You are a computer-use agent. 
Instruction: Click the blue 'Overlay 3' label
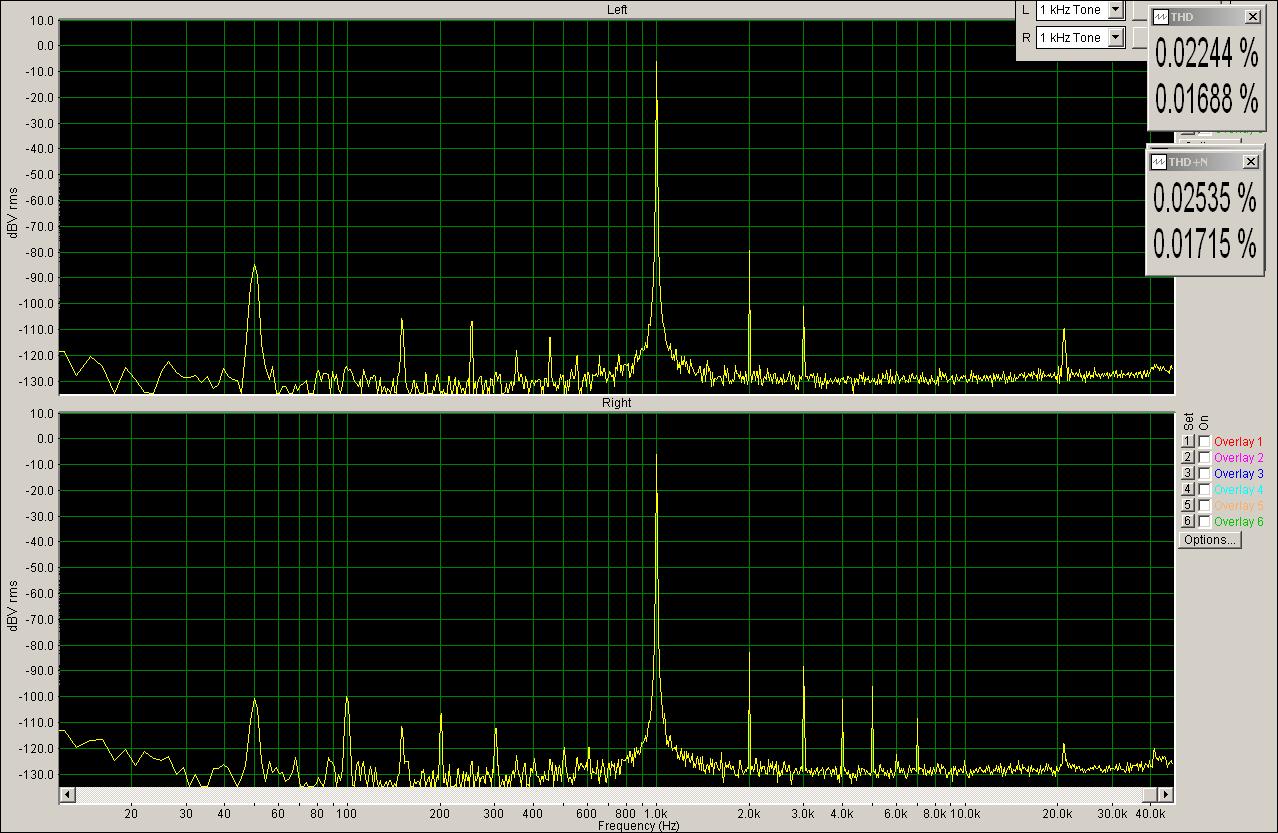[x=1238, y=474]
